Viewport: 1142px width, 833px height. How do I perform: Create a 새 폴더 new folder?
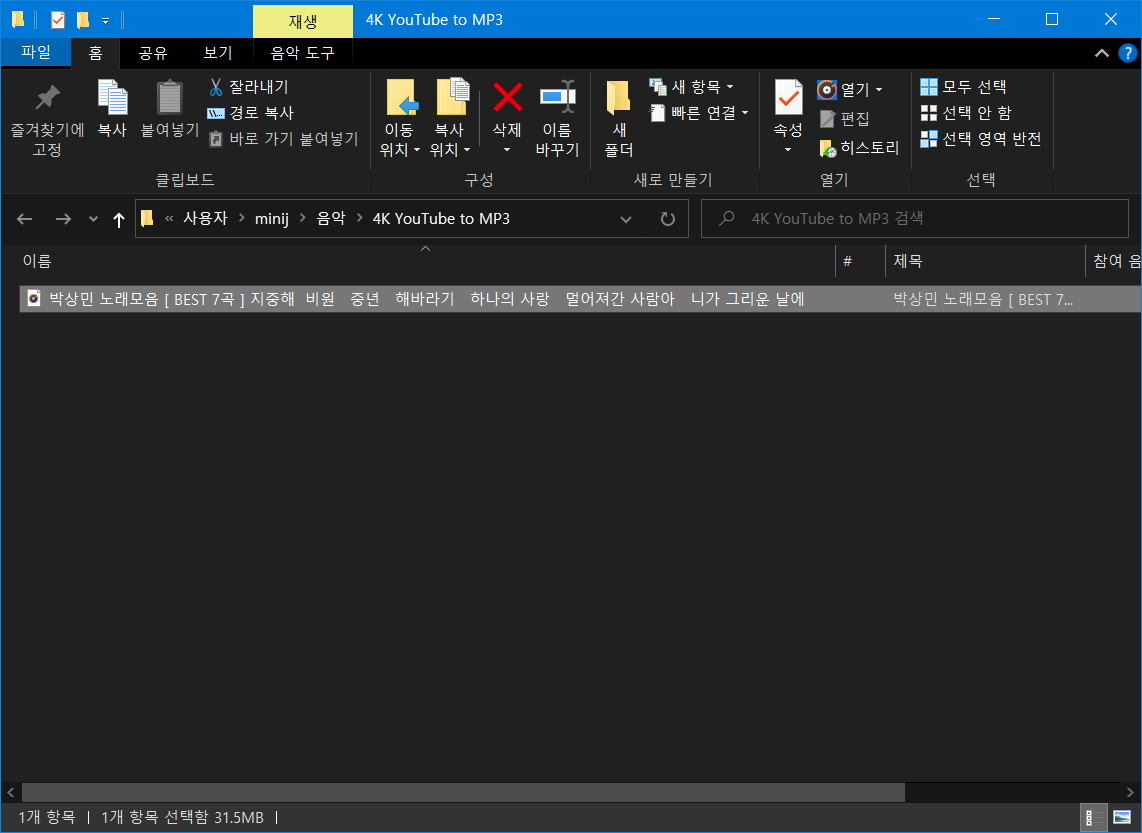(x=618, y=118)
